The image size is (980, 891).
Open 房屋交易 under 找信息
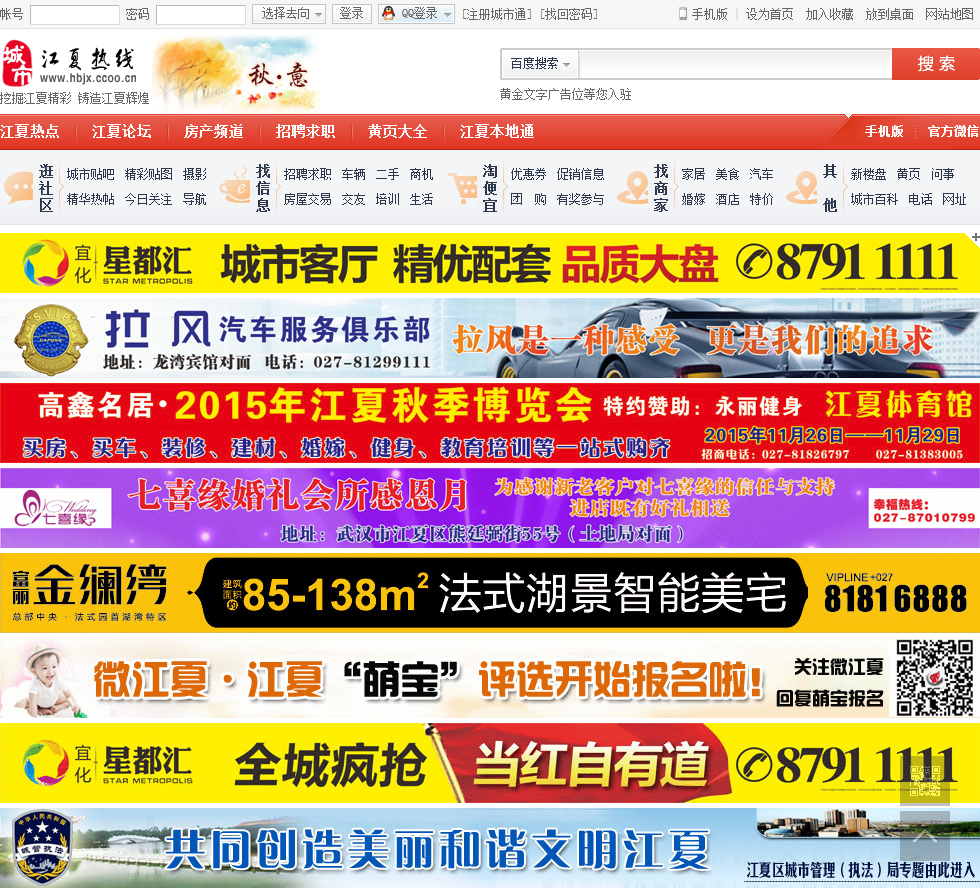[x=308, y=199]
